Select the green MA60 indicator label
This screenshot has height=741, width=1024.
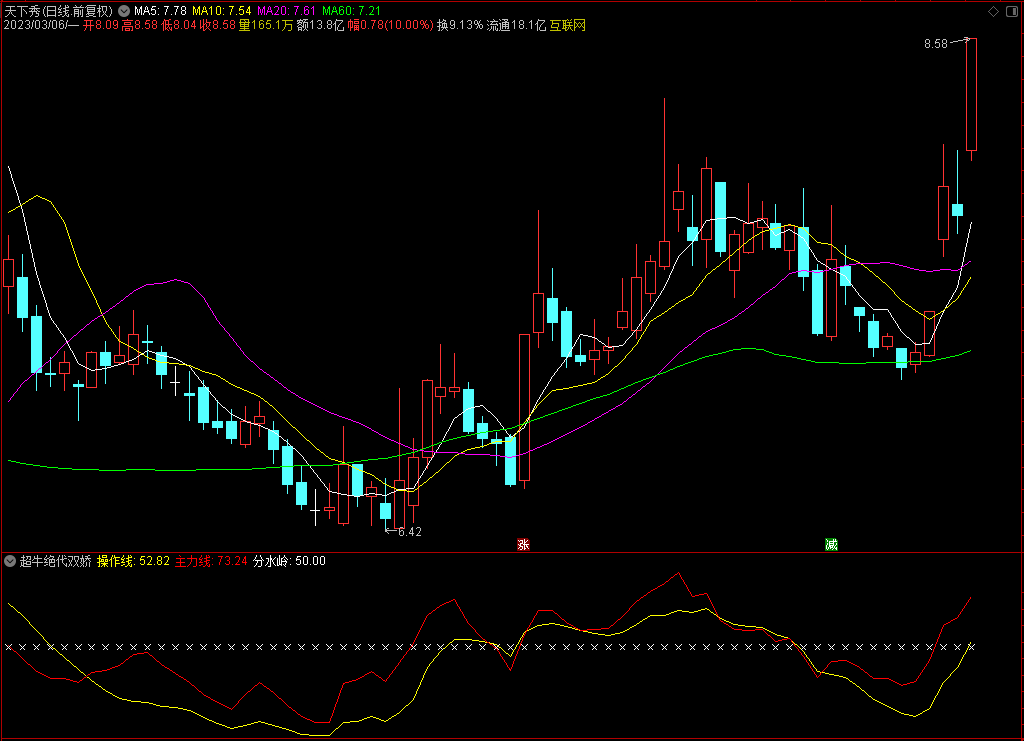[351, 11]
